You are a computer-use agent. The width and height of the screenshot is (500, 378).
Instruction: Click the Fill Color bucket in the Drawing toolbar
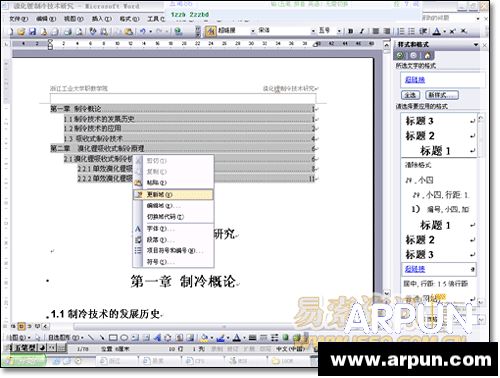(x=204, y=338)
